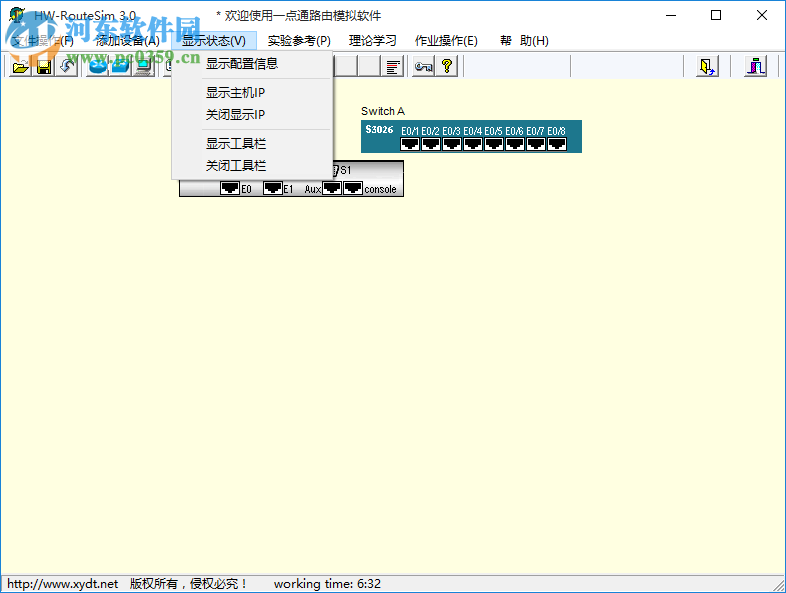This screenshot has width=786, height=593.
Task: Select port E0/2 on Switch A
Action: [431, 144]
